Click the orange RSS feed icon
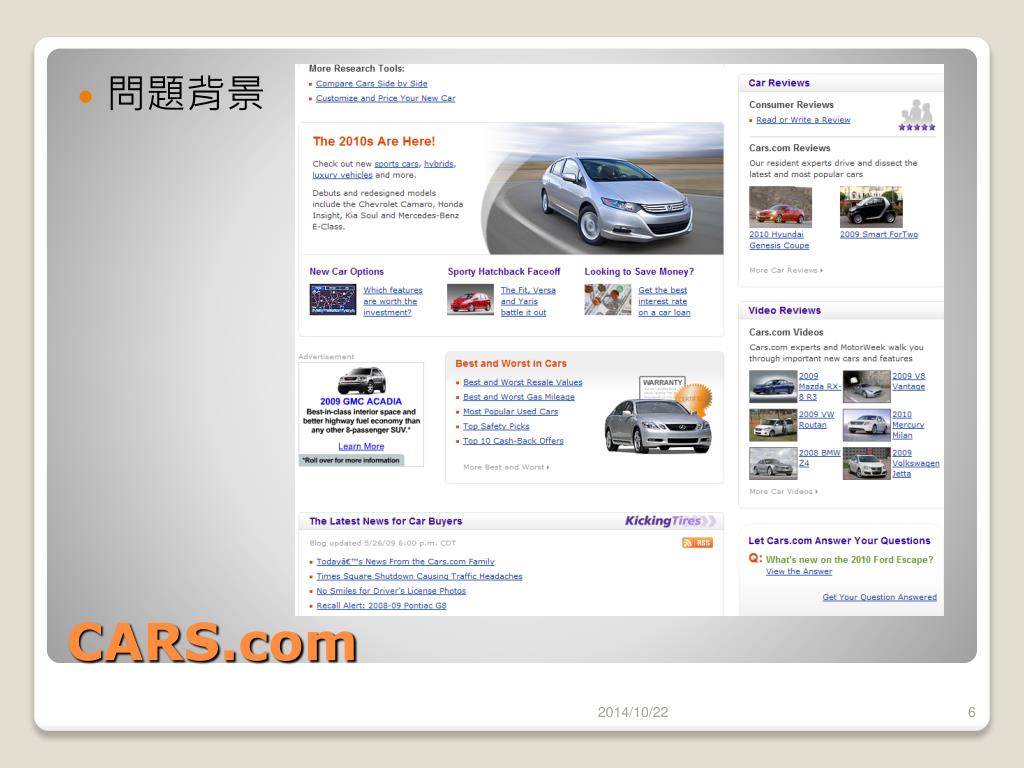This screenshot has height=768, width=1024. 697,543
